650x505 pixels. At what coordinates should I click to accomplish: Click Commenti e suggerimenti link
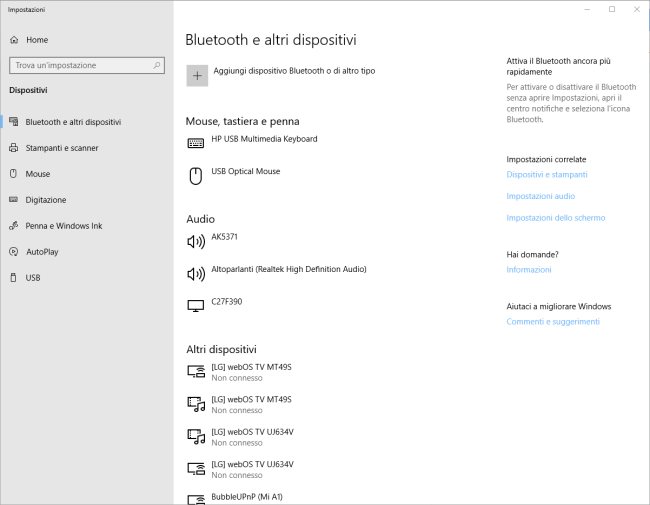pos(553,322)
